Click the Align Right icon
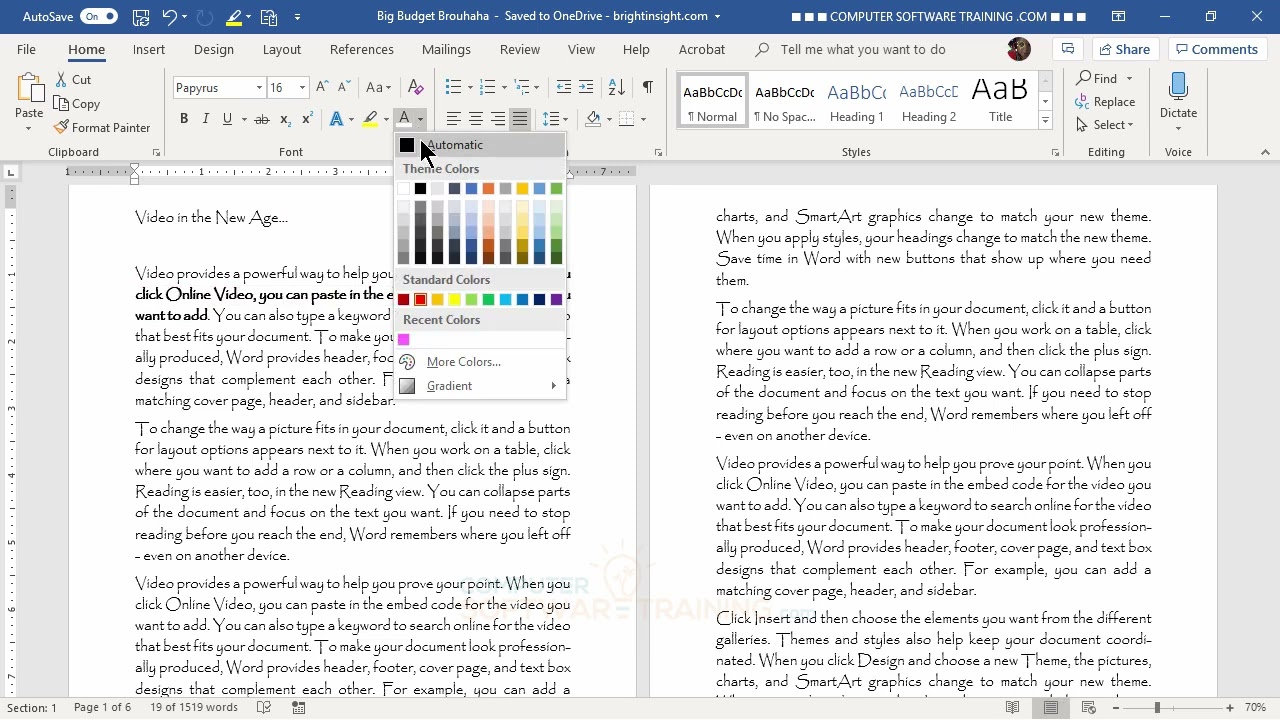 pos(498,120)
